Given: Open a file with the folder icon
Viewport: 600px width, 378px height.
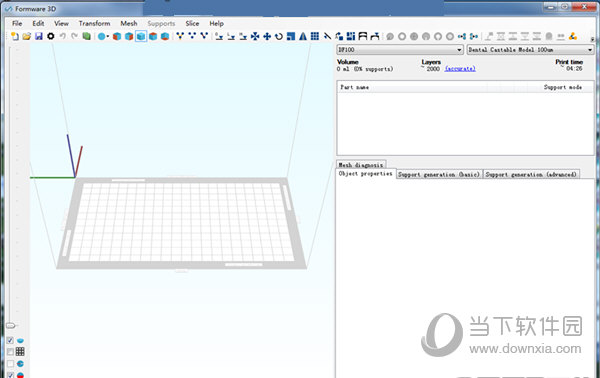Looking at the screenshot, I should pos(26,36).
